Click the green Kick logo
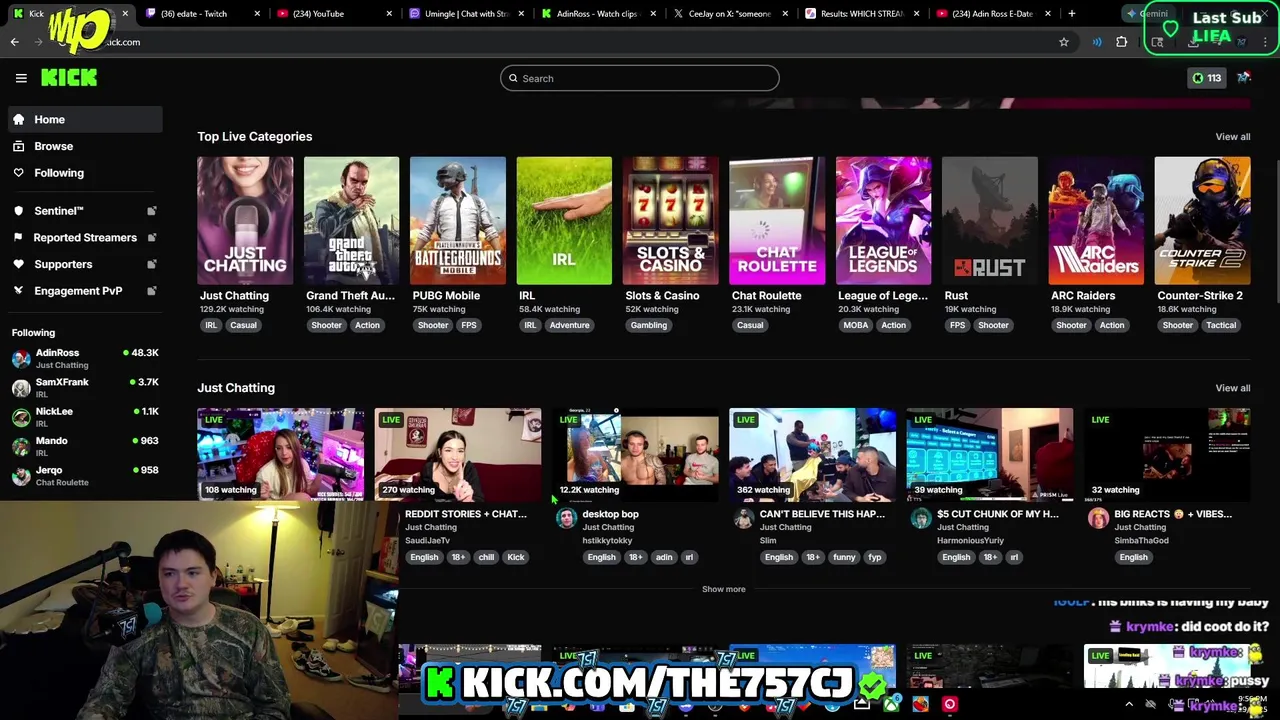The width and height of the screenshot is (1280, 720). pyautogui.click(x=69, y=78)
